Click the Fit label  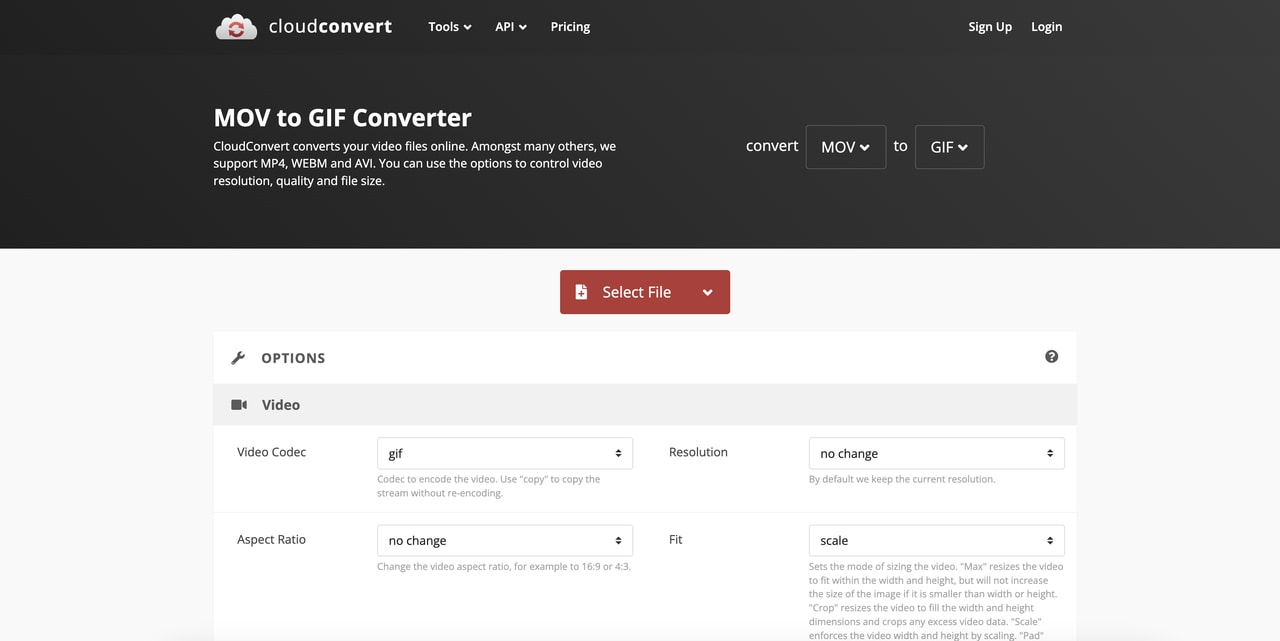click(675, 539)
